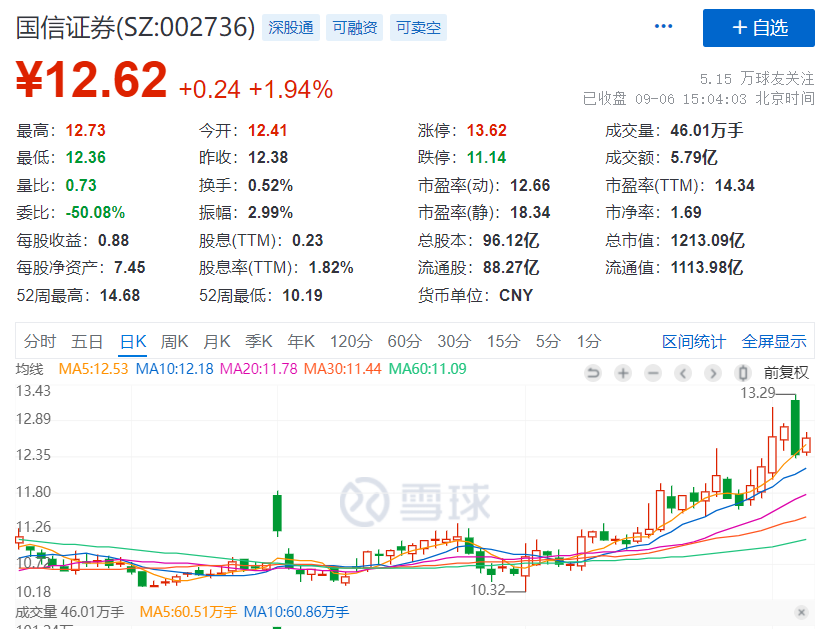Switch to 15分 interval tab

[x=503, y=341]
